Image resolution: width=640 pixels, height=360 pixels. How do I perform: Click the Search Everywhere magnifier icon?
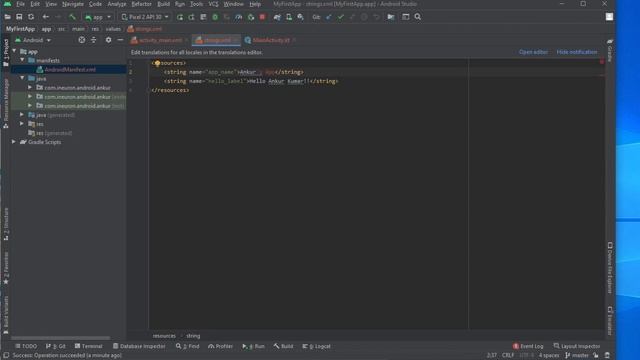[418, 17]
